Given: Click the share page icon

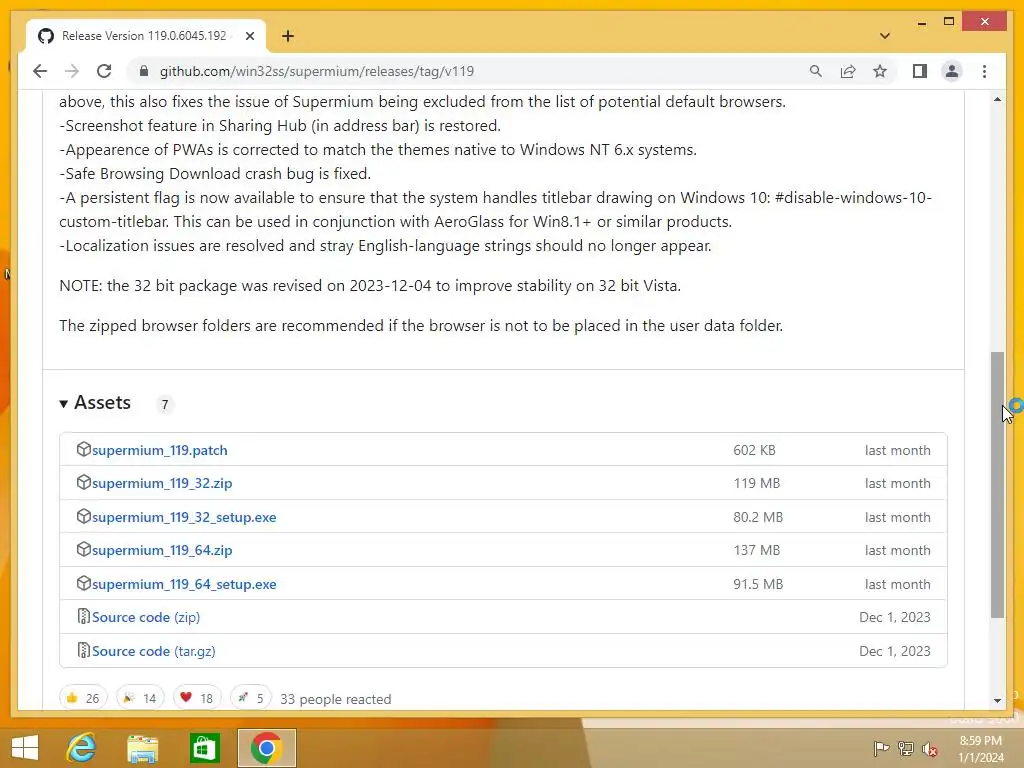Looking at the screenshot, I should coord(848,71).
